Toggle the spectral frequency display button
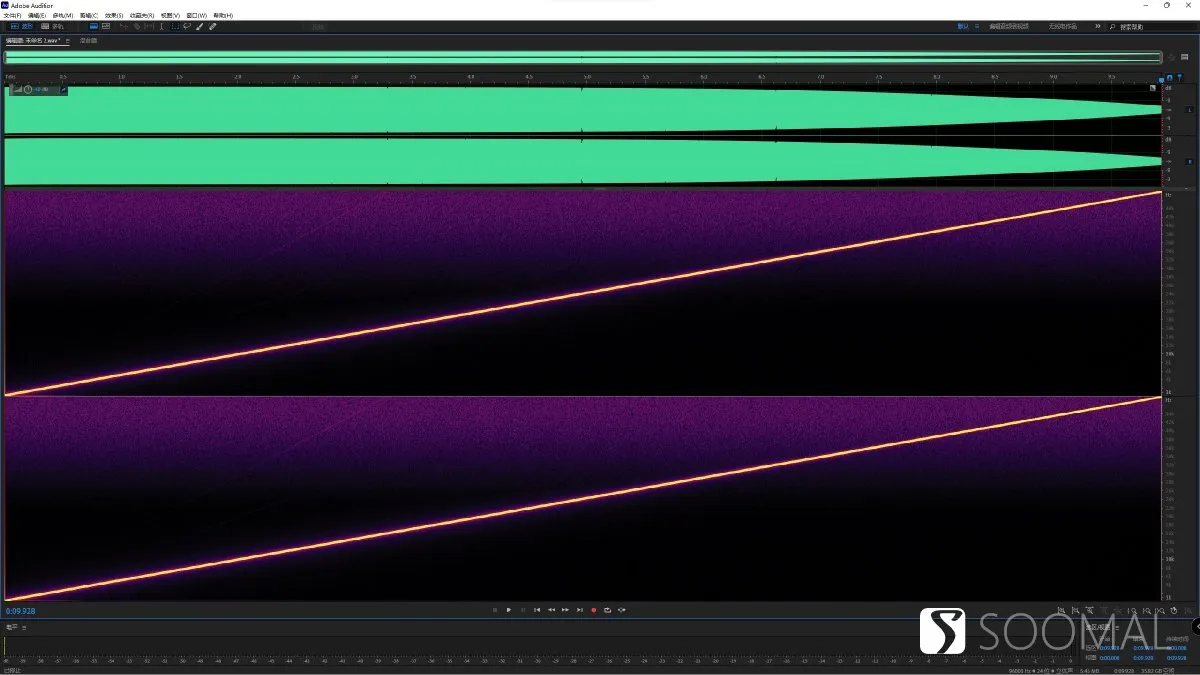 94,27
